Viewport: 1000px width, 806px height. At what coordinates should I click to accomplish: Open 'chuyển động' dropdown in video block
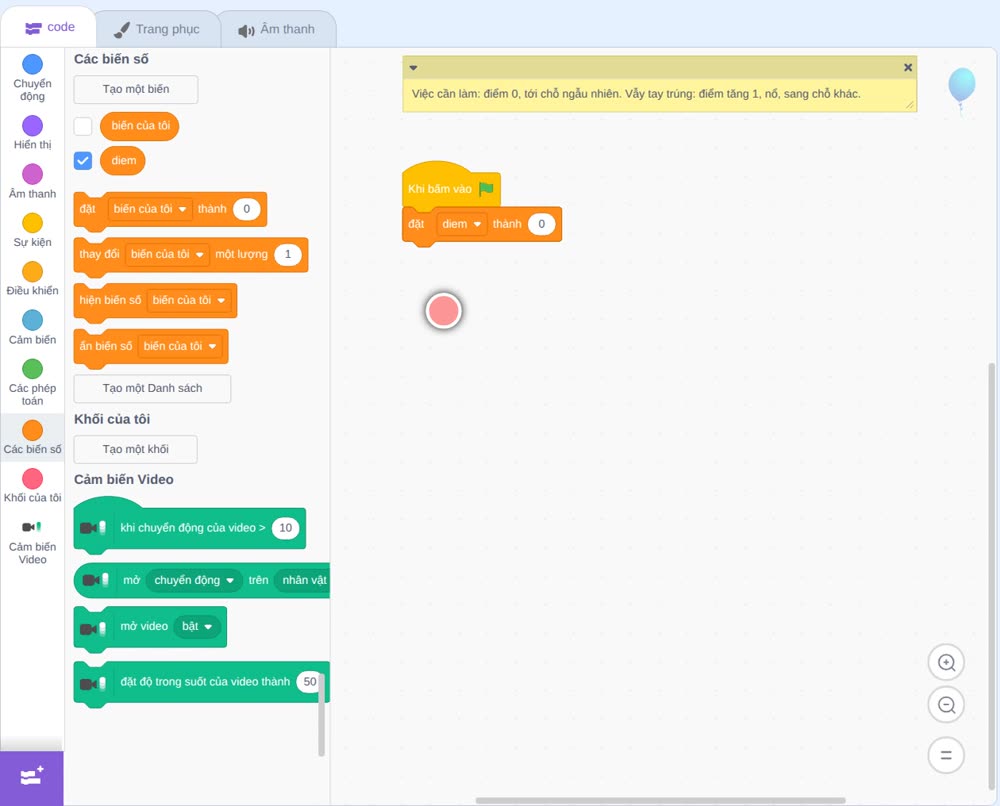(x=194, y=580)
